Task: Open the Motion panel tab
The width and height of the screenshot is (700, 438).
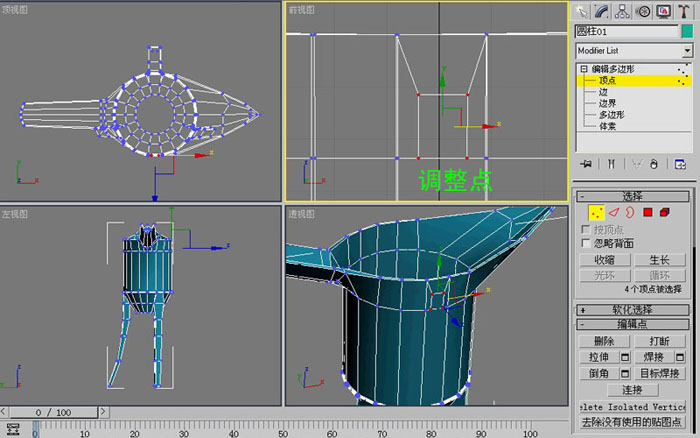Action: click(643, 12)
